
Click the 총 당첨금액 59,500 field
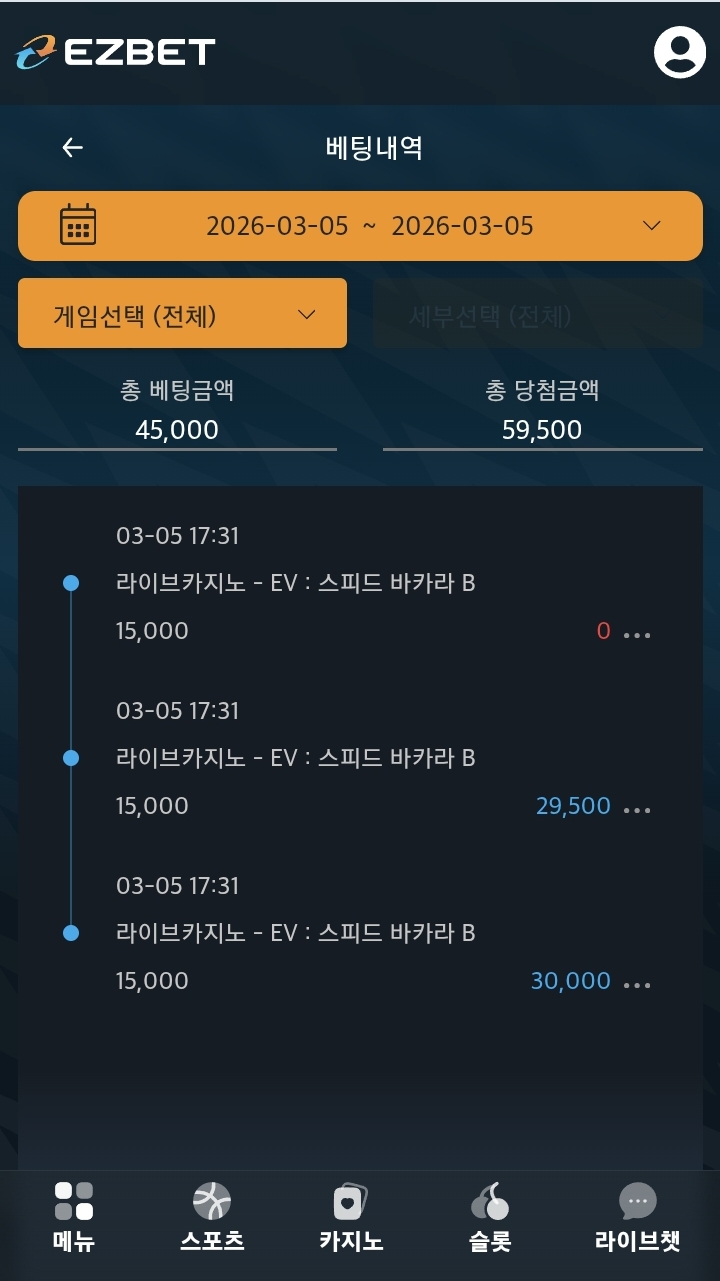click(x=542, y=430)
